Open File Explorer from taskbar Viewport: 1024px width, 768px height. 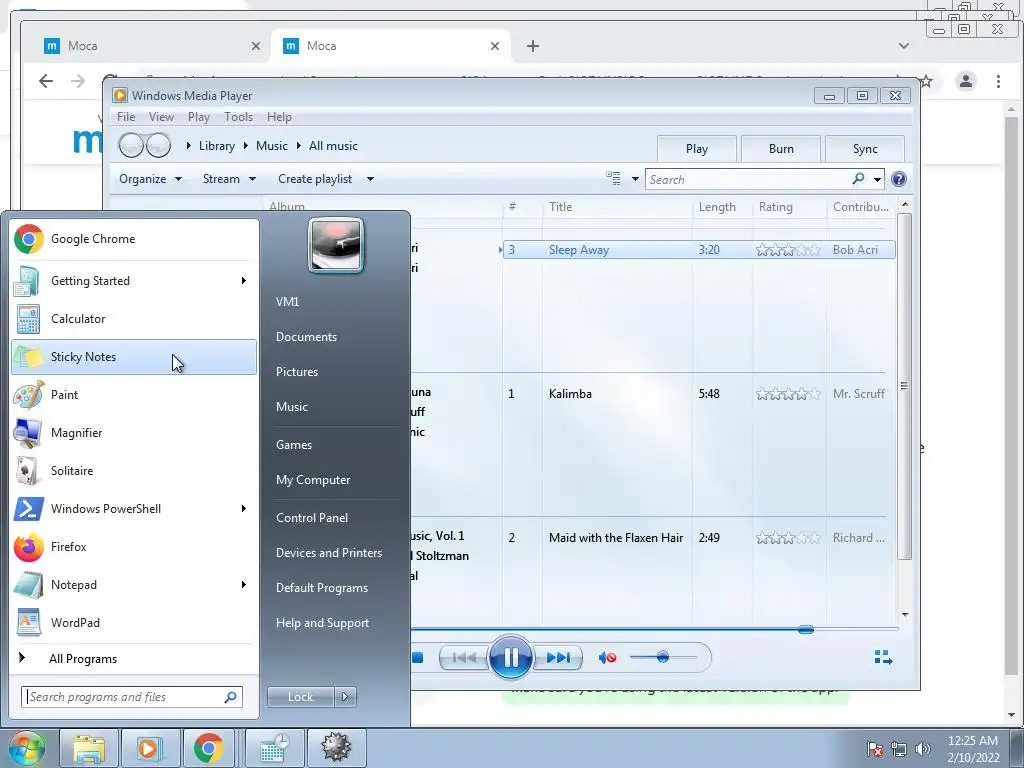[89, 748]
